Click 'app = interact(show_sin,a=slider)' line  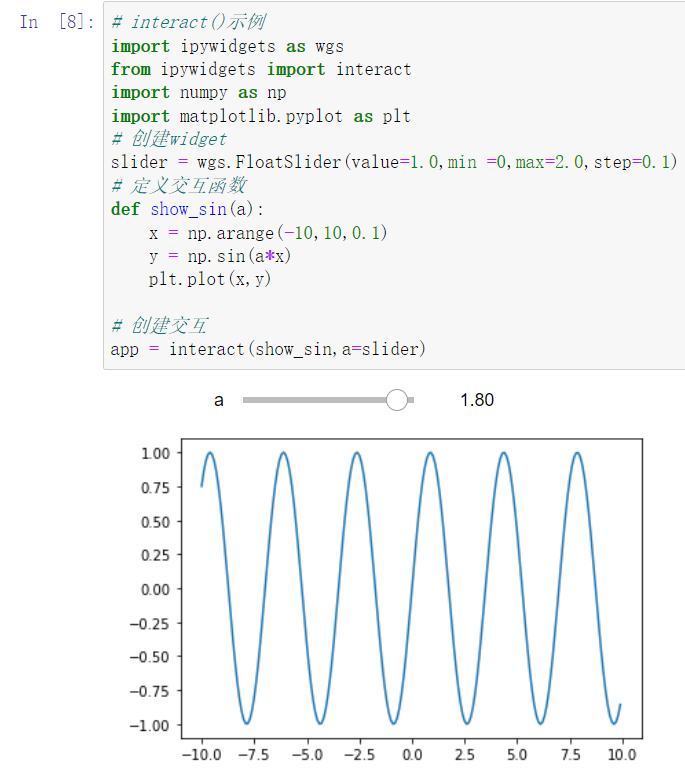coord(268,349)
